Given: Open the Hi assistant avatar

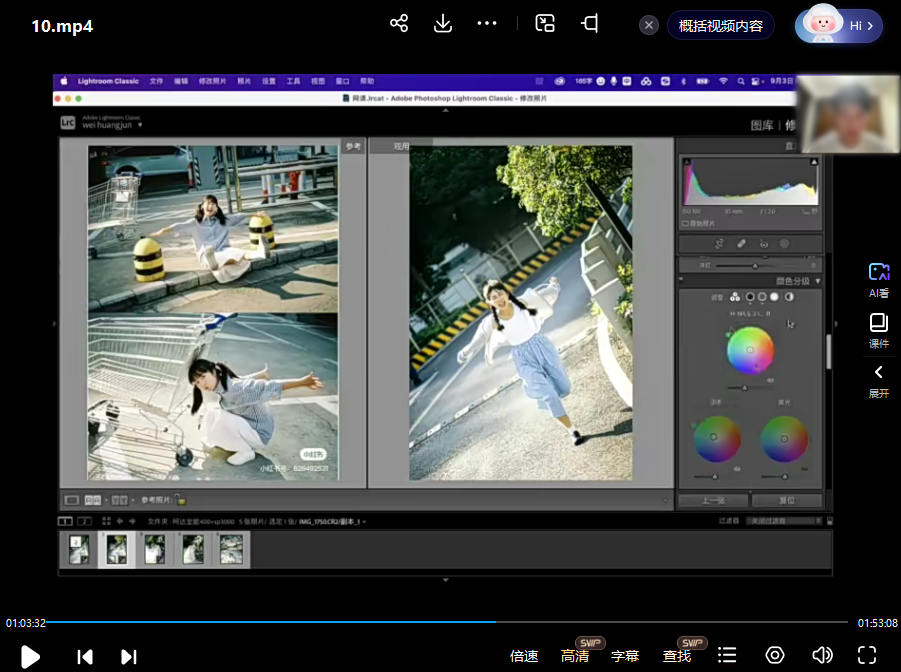Looking at the screenshot, I should [838, 26].
